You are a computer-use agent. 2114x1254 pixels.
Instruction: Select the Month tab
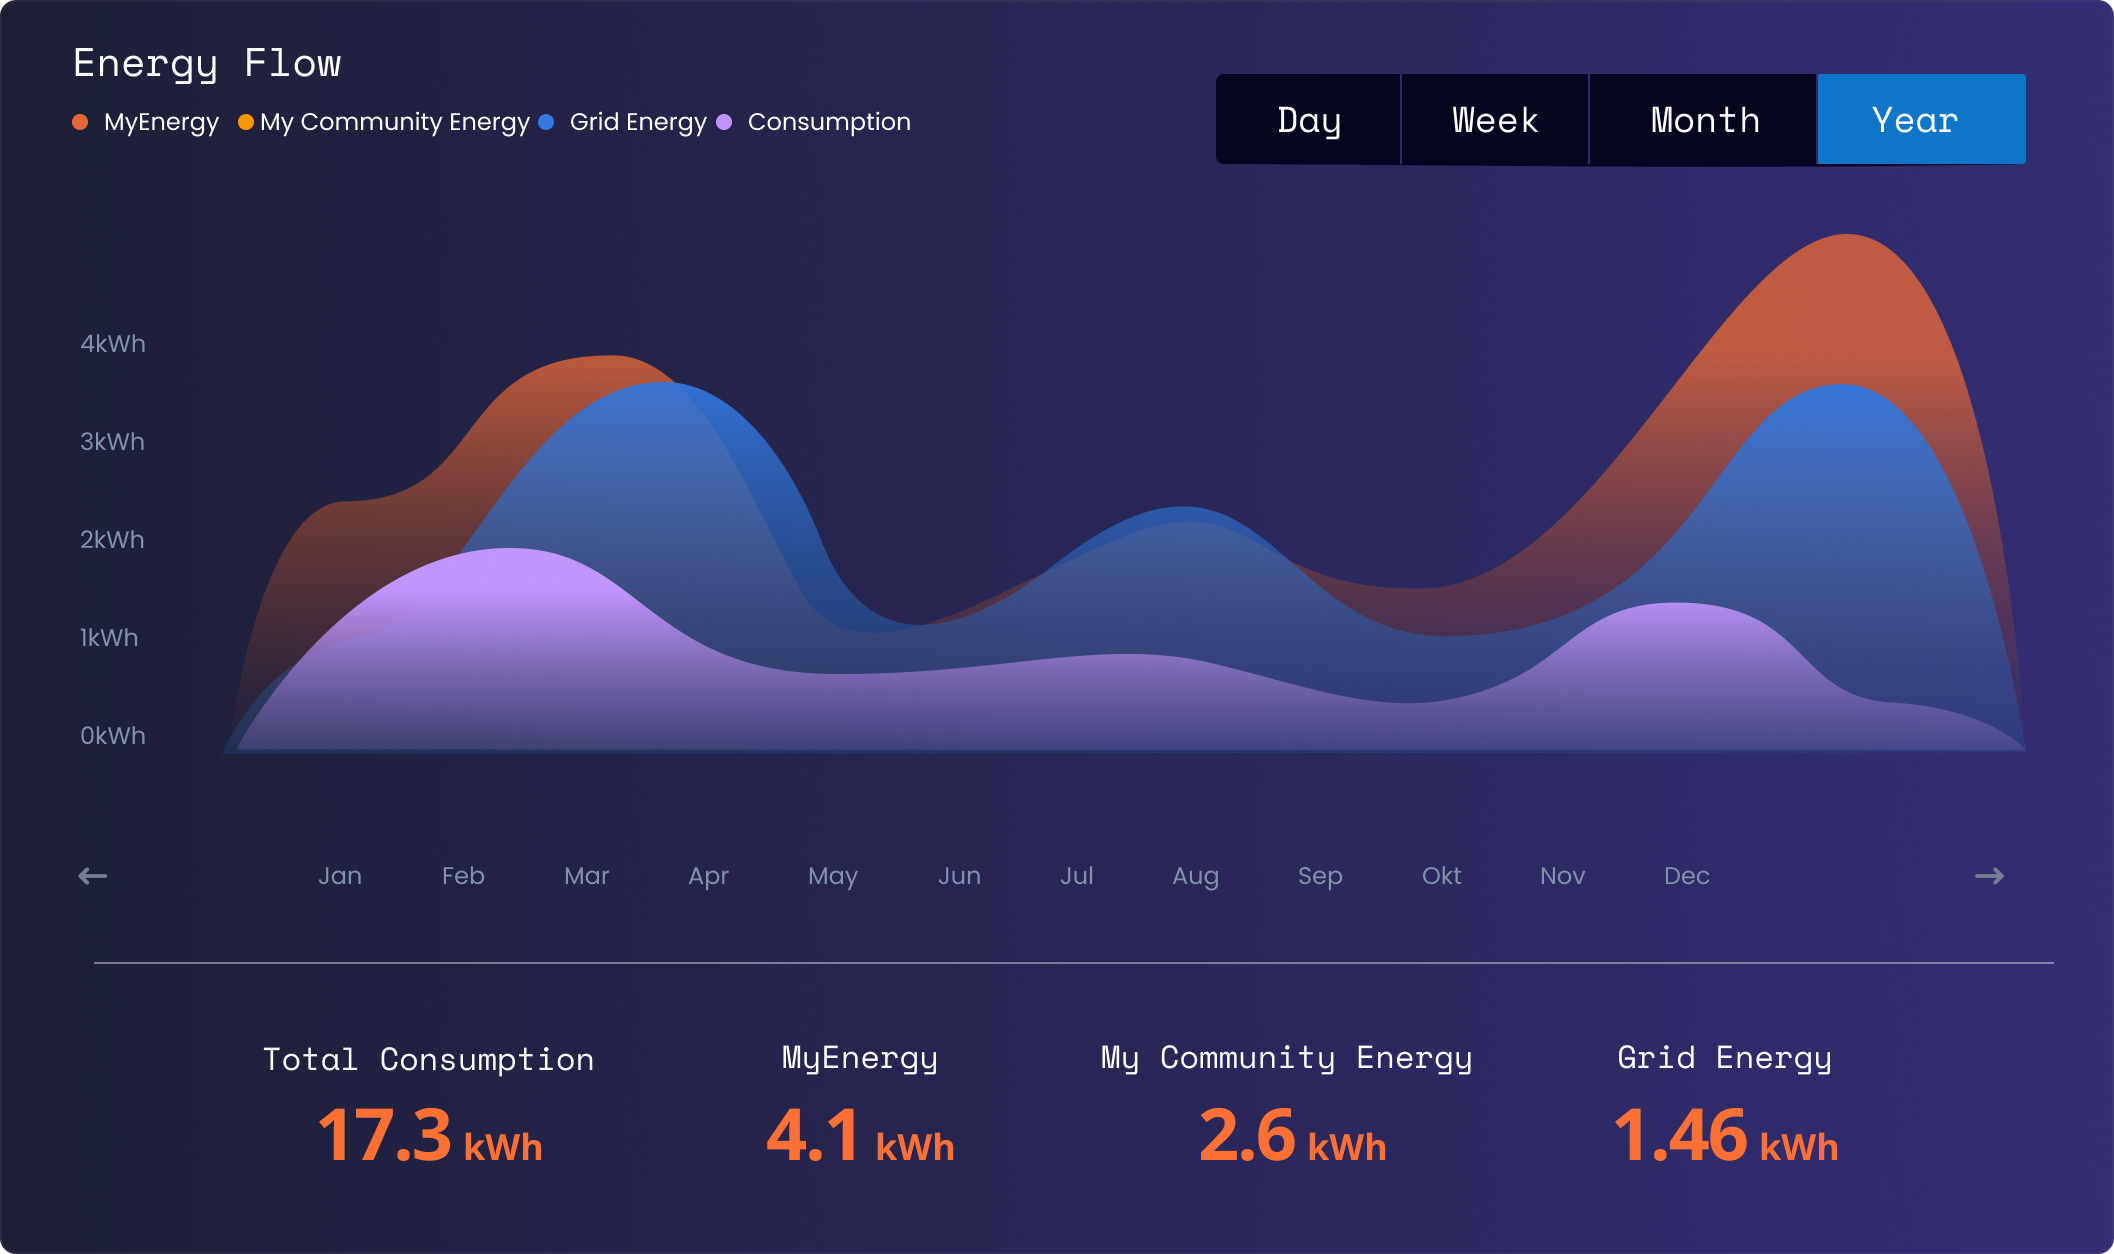1704,120
